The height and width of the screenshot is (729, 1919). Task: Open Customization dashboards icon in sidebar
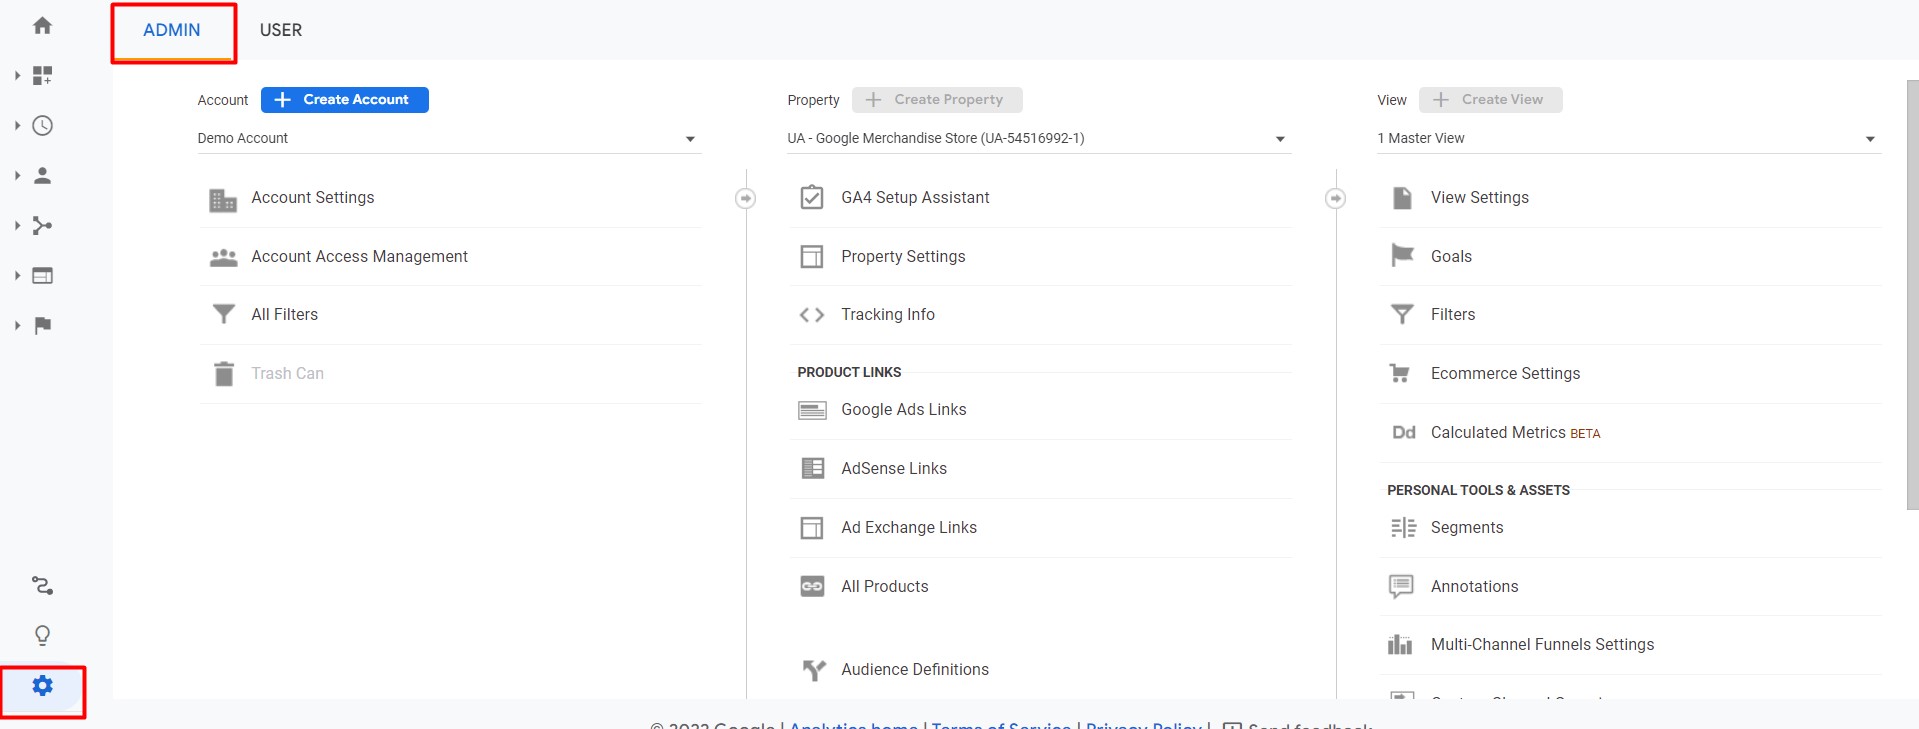[42, 76]
